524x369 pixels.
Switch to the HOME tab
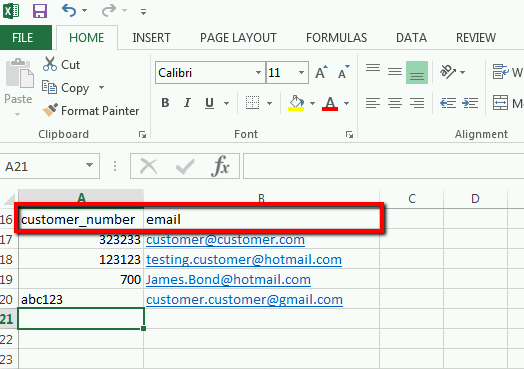(x=87, y=38)
